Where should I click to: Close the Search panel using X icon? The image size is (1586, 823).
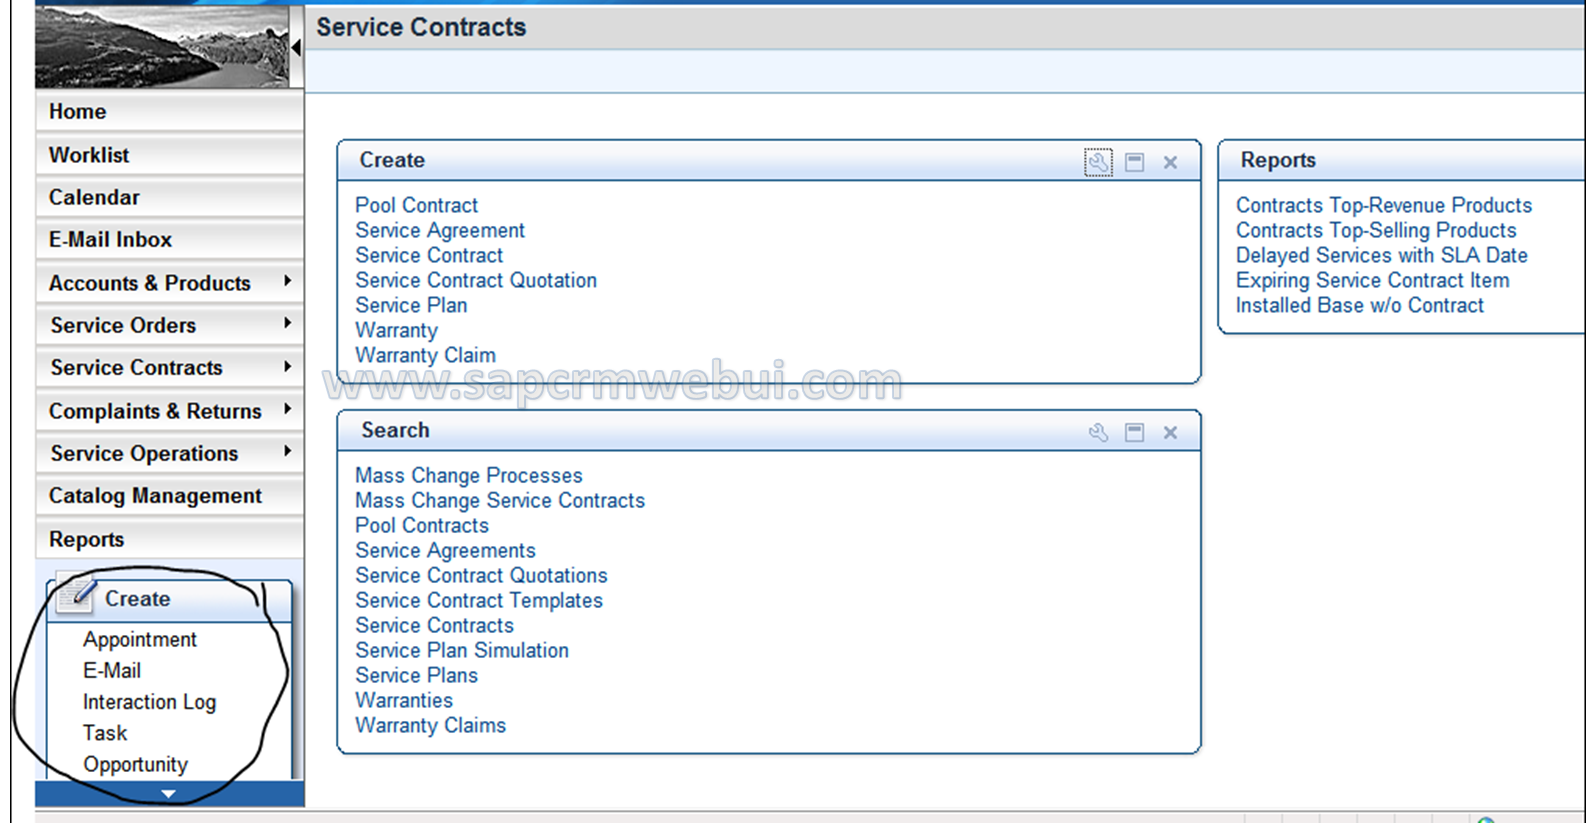(x=1170, y=432)
